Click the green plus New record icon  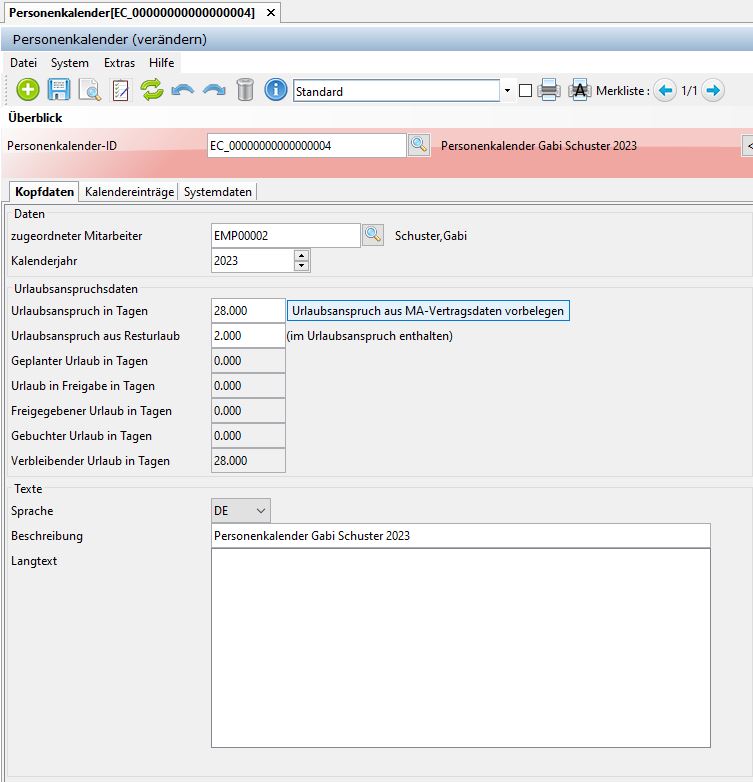coord(28,90)
